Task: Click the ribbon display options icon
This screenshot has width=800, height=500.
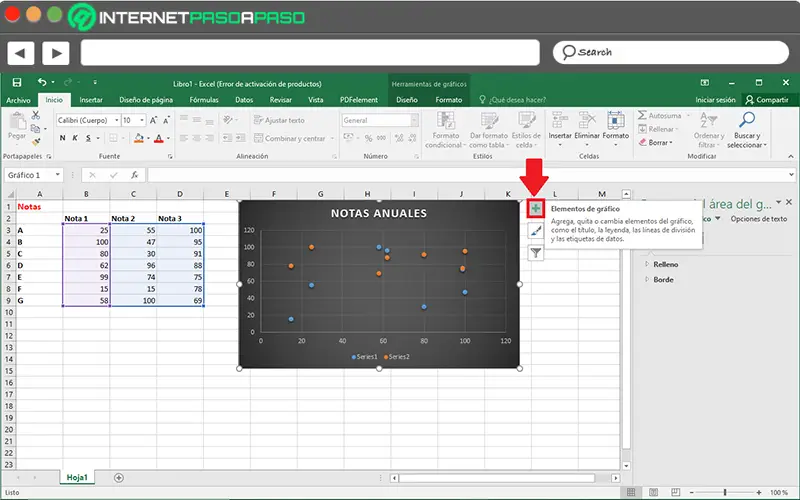Action: pos(705,82)
